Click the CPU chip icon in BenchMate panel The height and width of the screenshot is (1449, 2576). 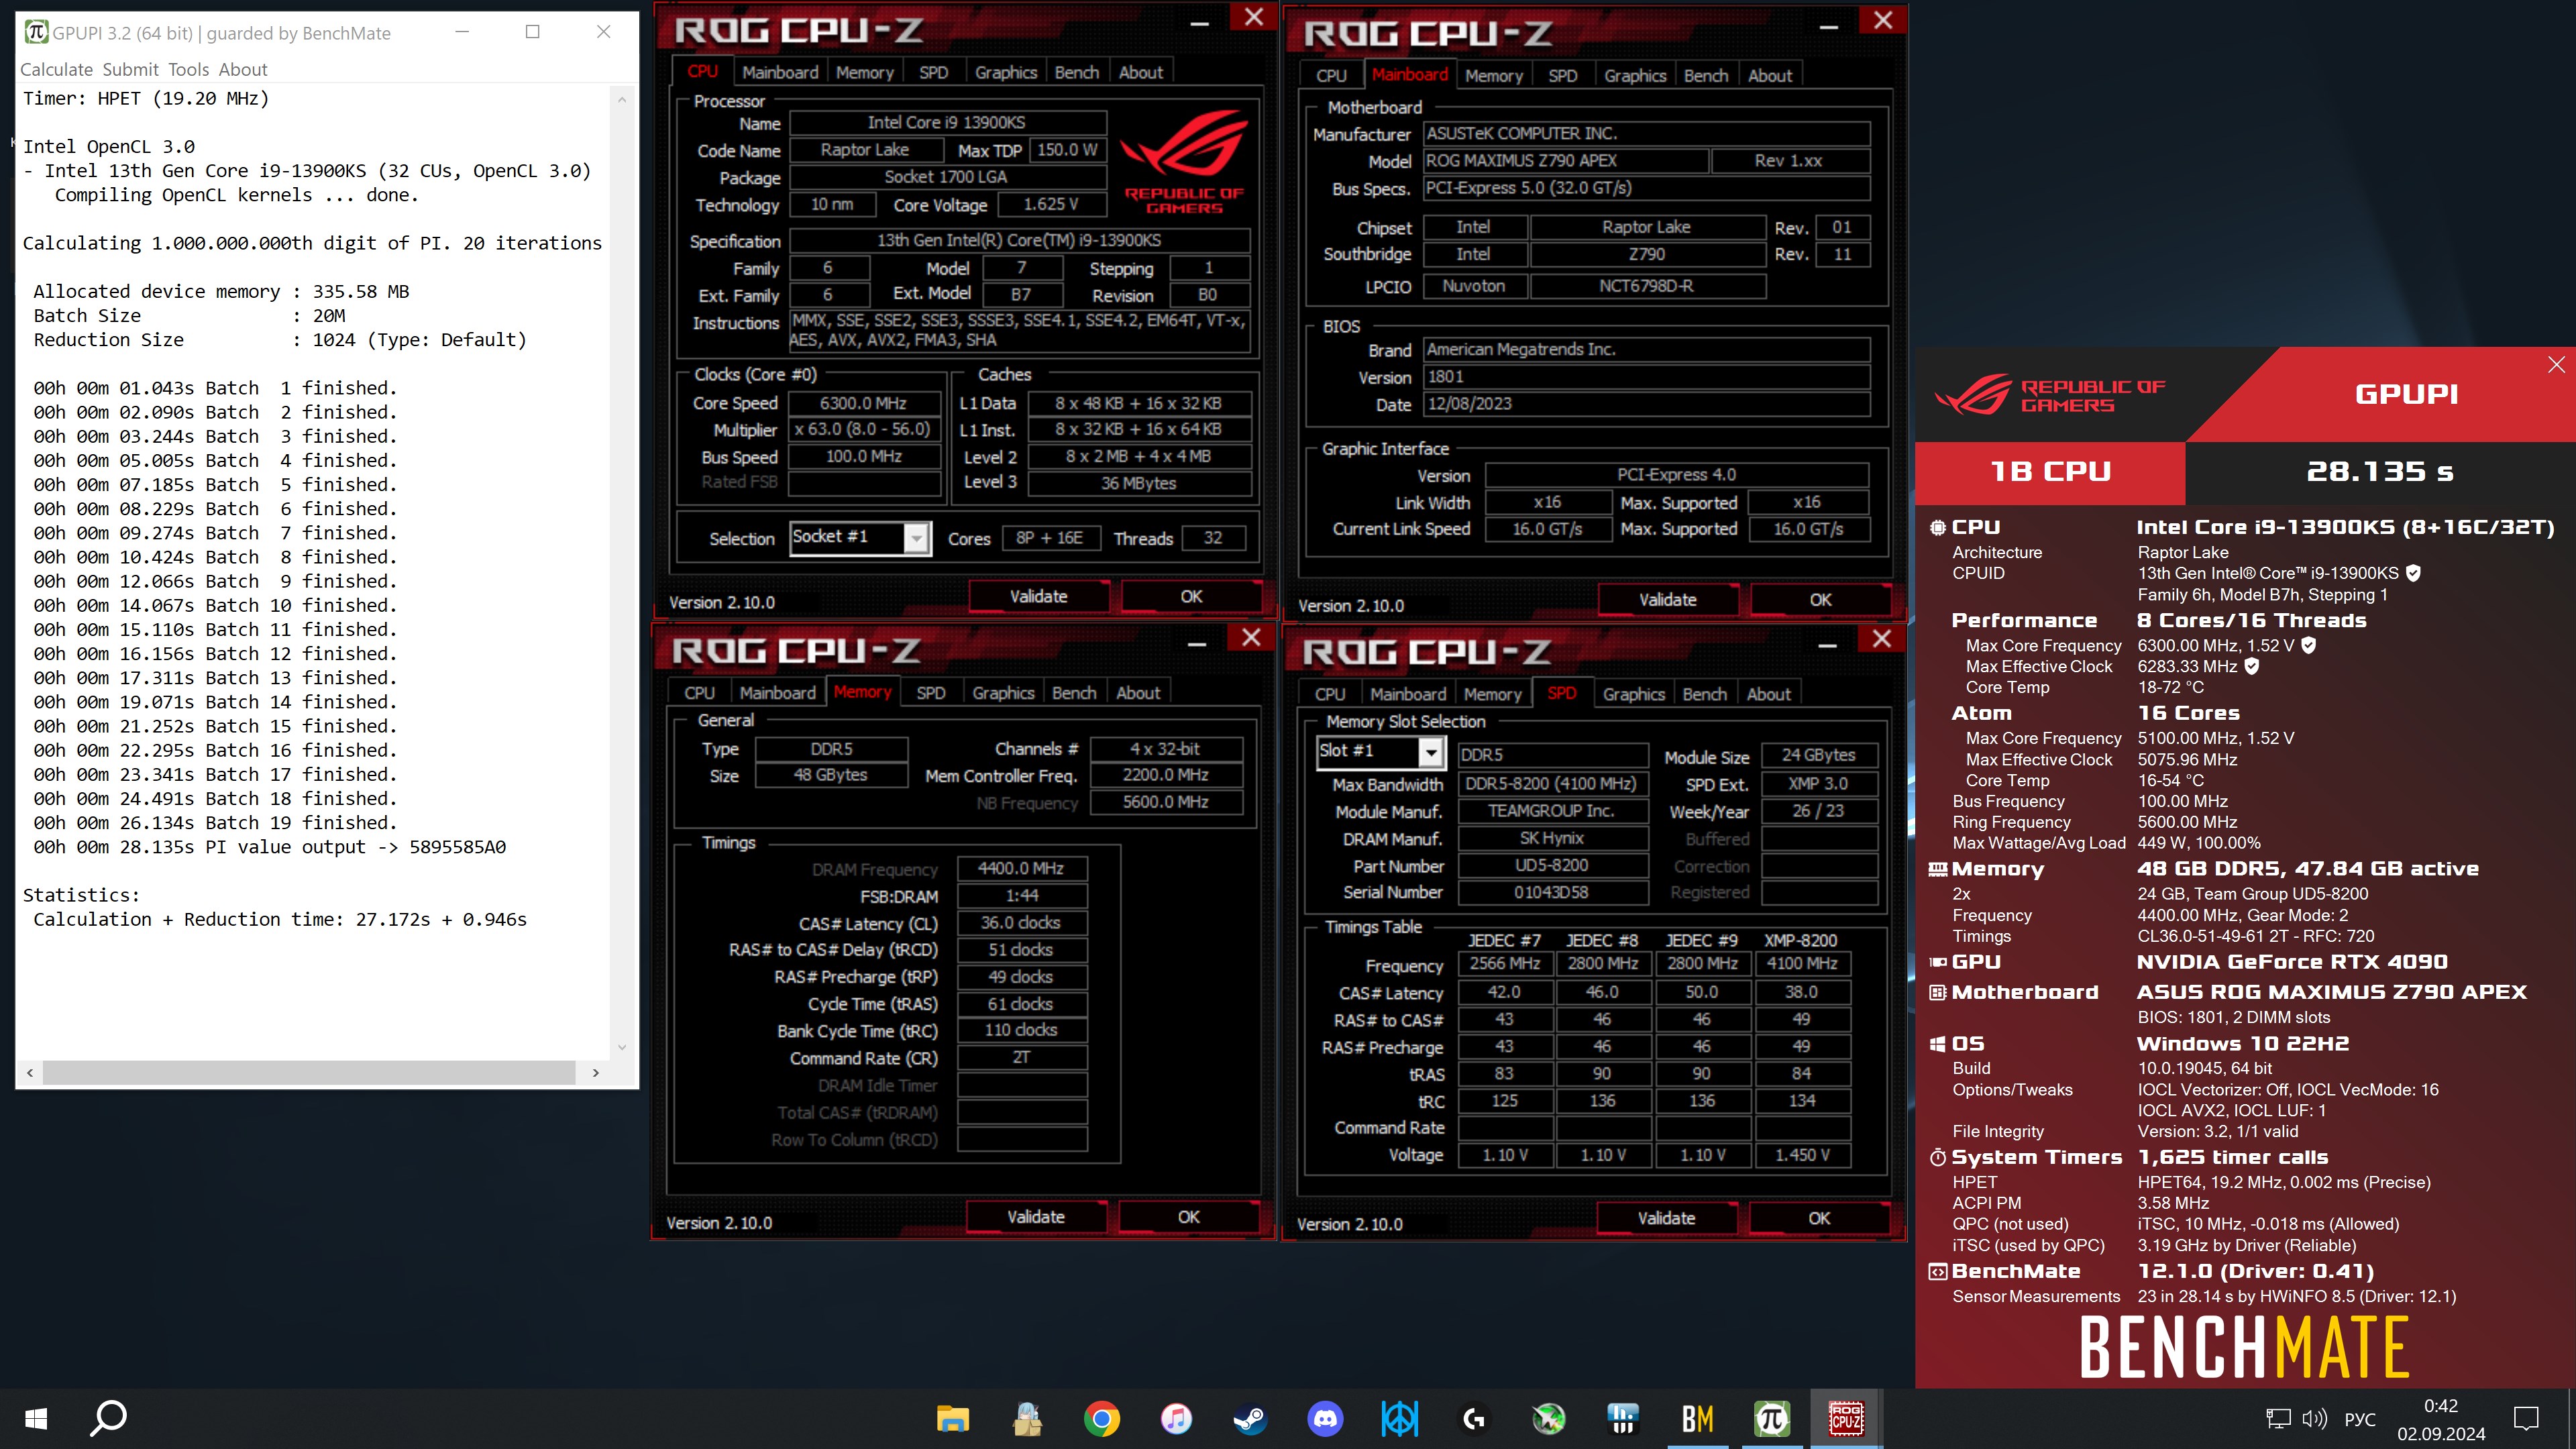1937,527
